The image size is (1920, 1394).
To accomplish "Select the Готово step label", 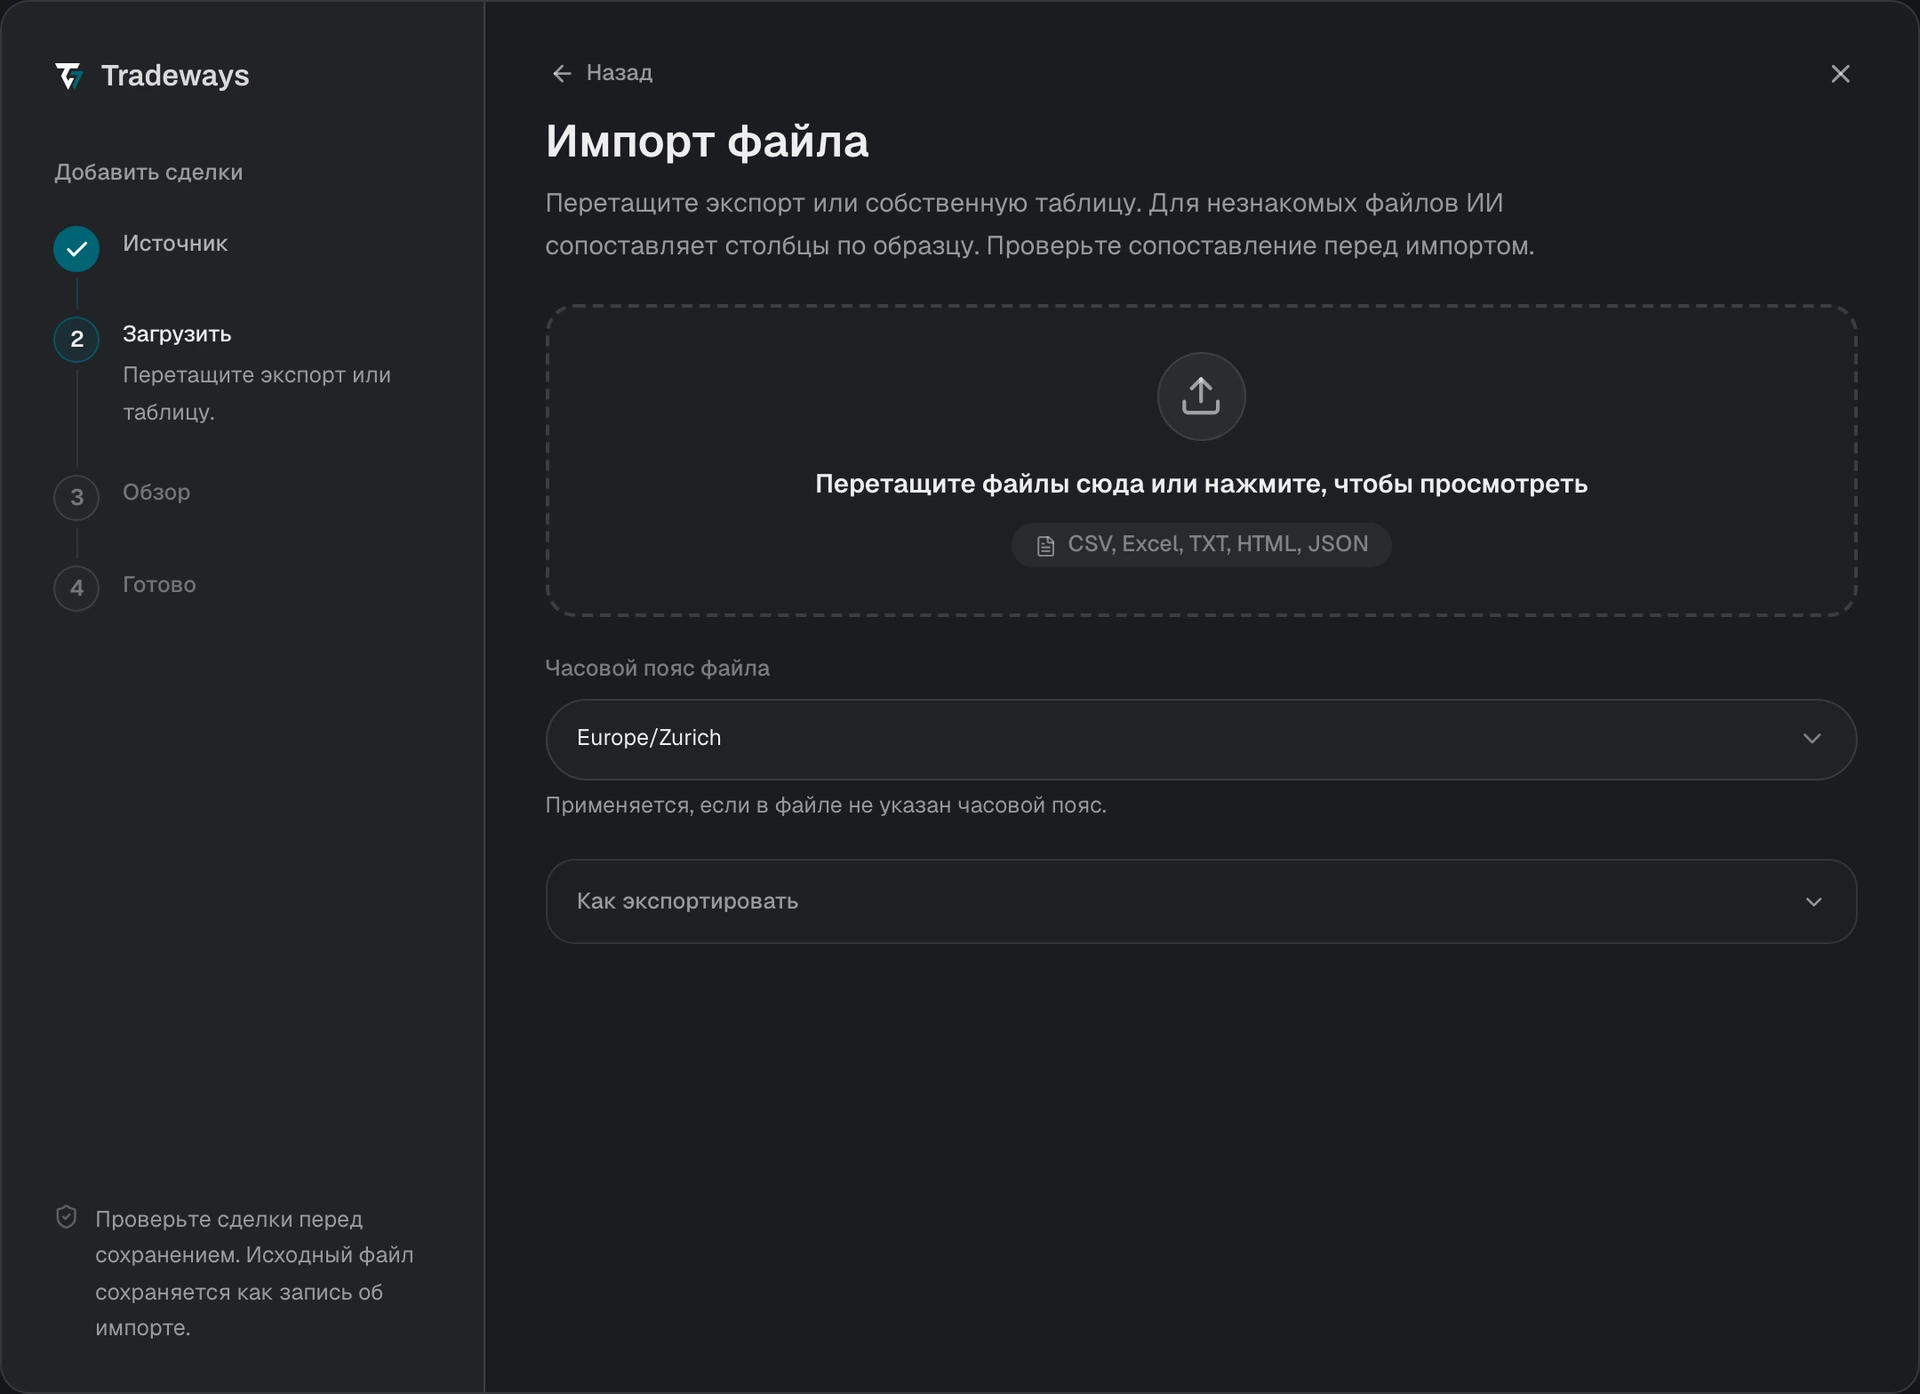I will (159, 584).
